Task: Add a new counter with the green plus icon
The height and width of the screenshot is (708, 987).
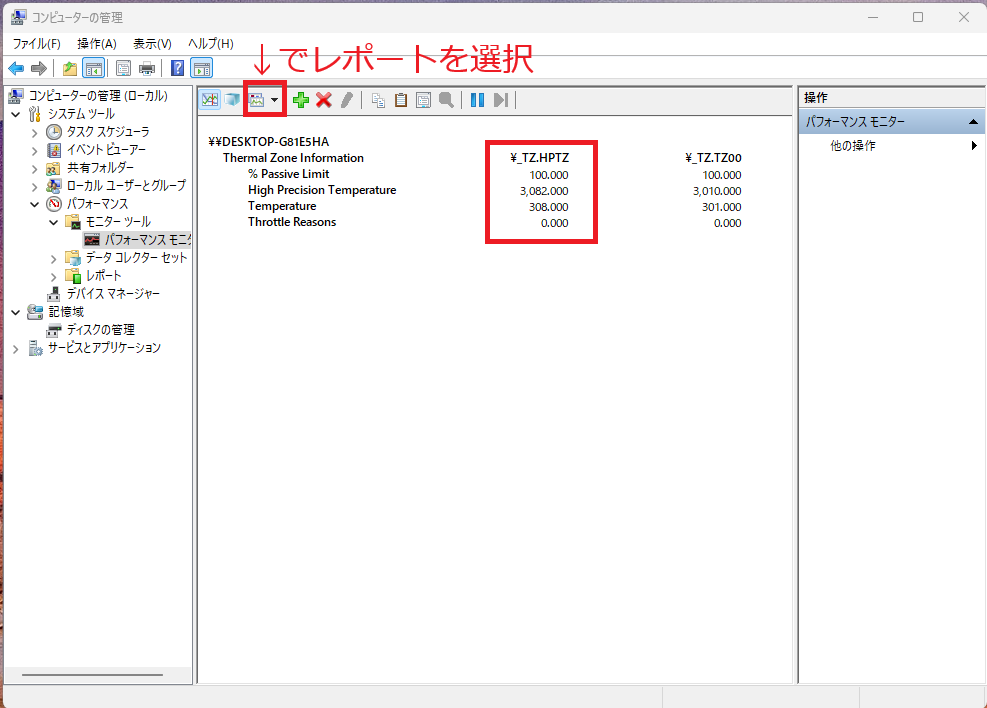Action: [x=300, y=100]
